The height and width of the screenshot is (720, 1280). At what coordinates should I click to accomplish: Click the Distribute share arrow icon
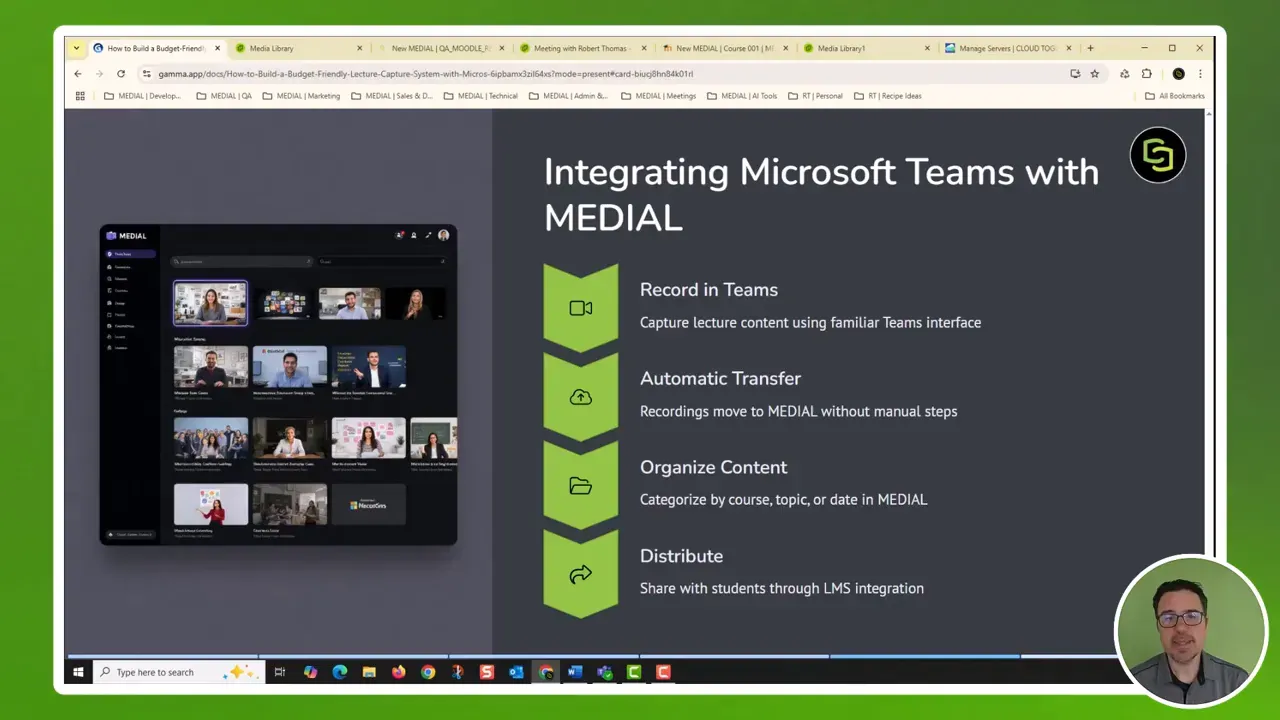(x=581, y=575)
